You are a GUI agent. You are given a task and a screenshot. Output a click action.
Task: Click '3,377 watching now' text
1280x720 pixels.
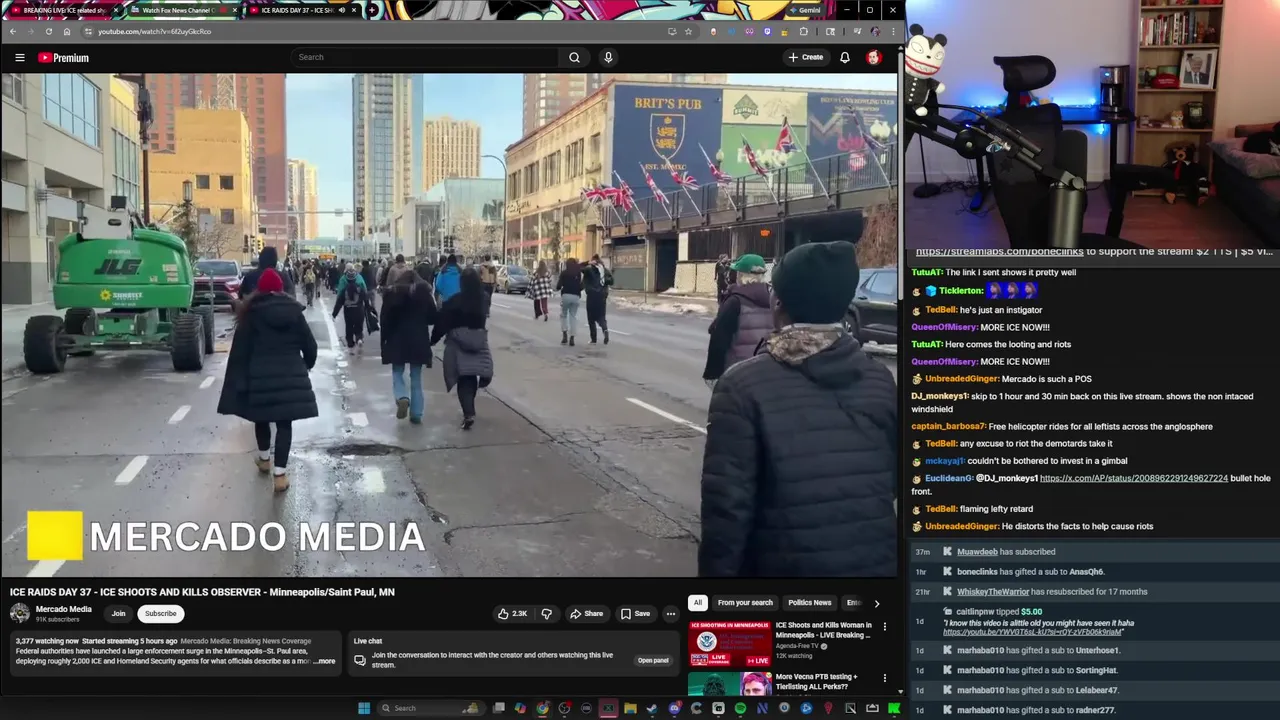pos(46,641)
